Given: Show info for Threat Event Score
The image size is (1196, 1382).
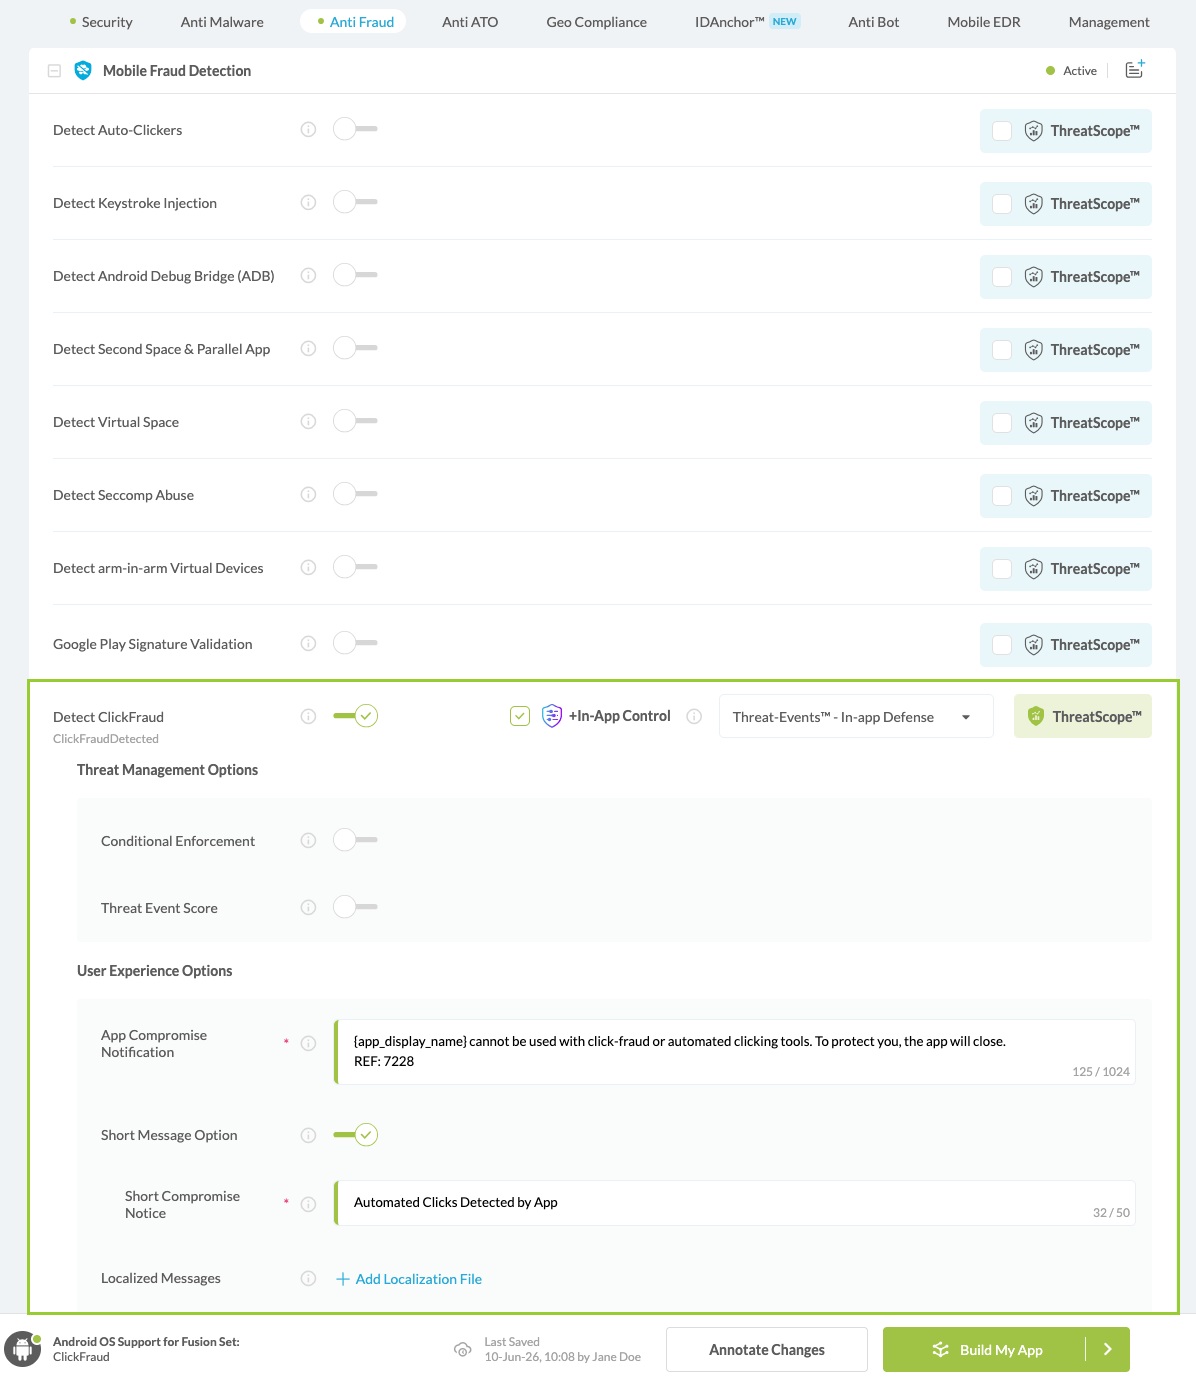Looking at the screenshot, I should tap(308, 907).
